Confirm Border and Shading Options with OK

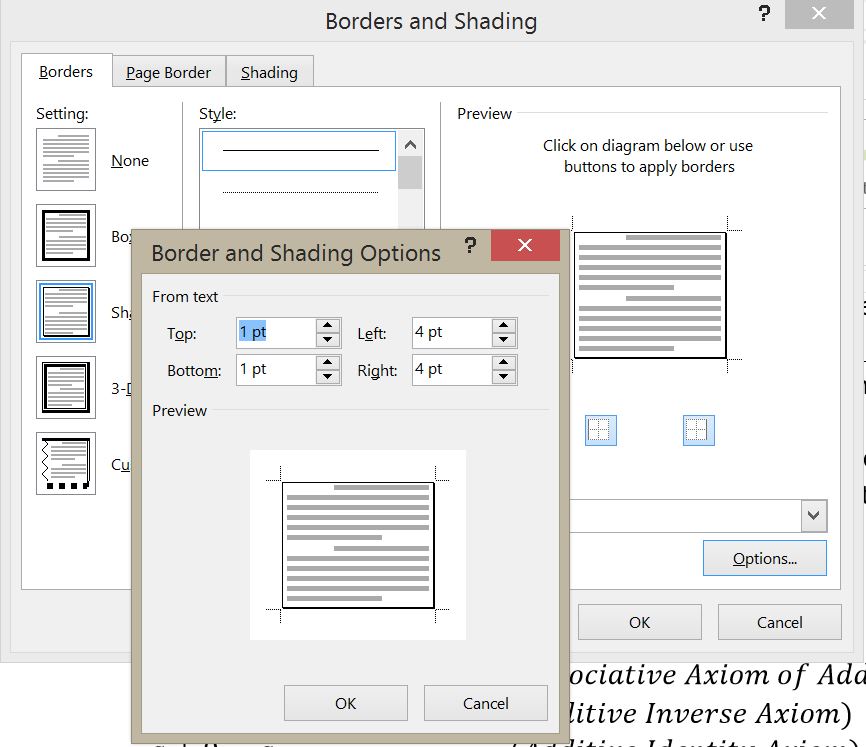(345, 703)
